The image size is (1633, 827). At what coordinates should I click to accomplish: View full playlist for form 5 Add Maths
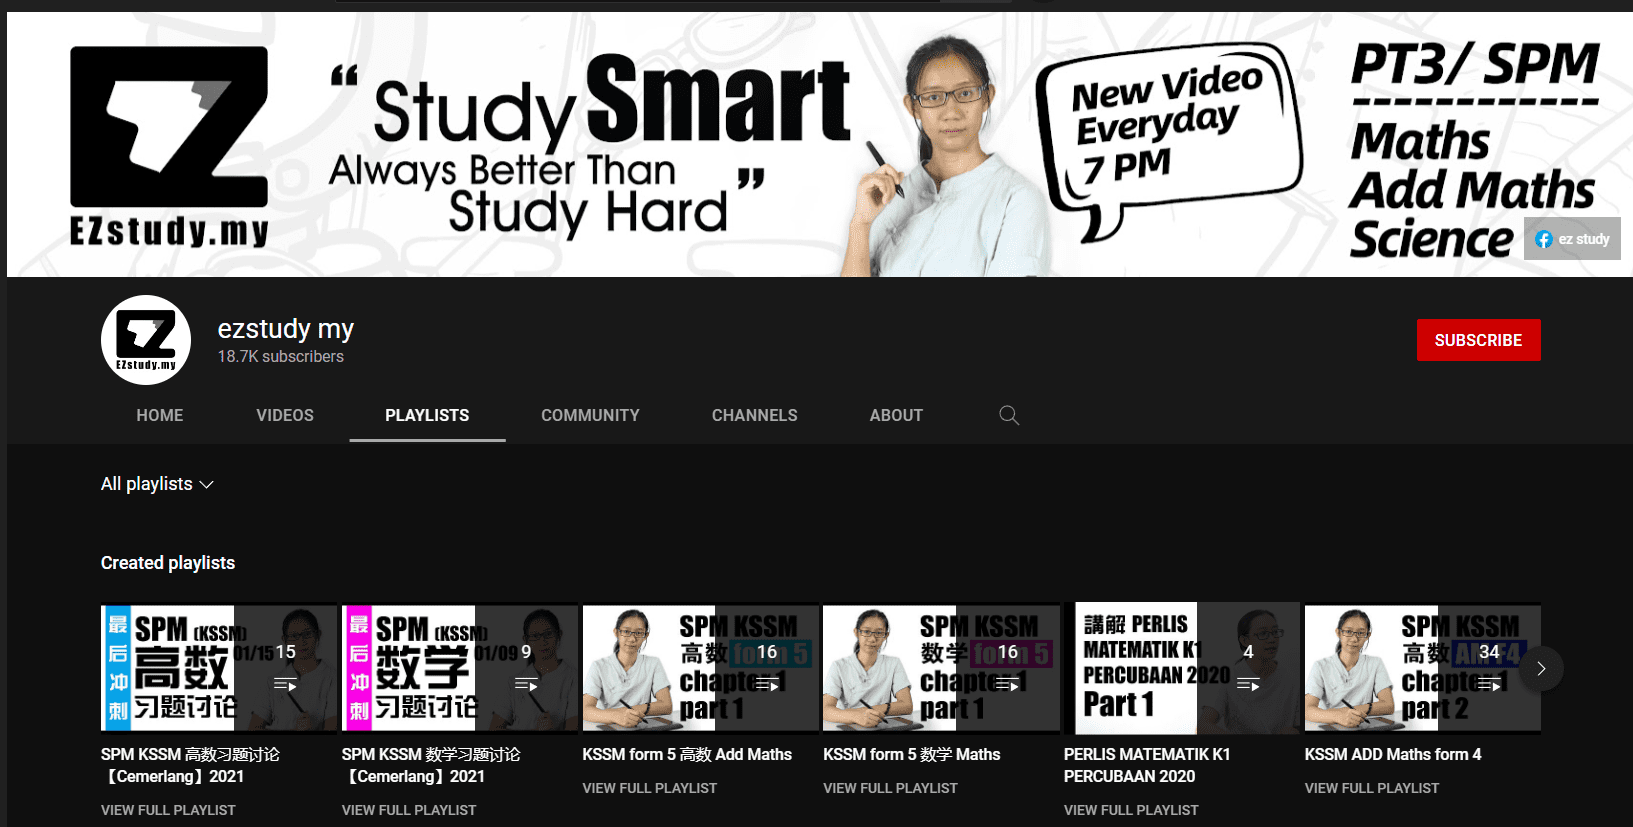point(650,788)
